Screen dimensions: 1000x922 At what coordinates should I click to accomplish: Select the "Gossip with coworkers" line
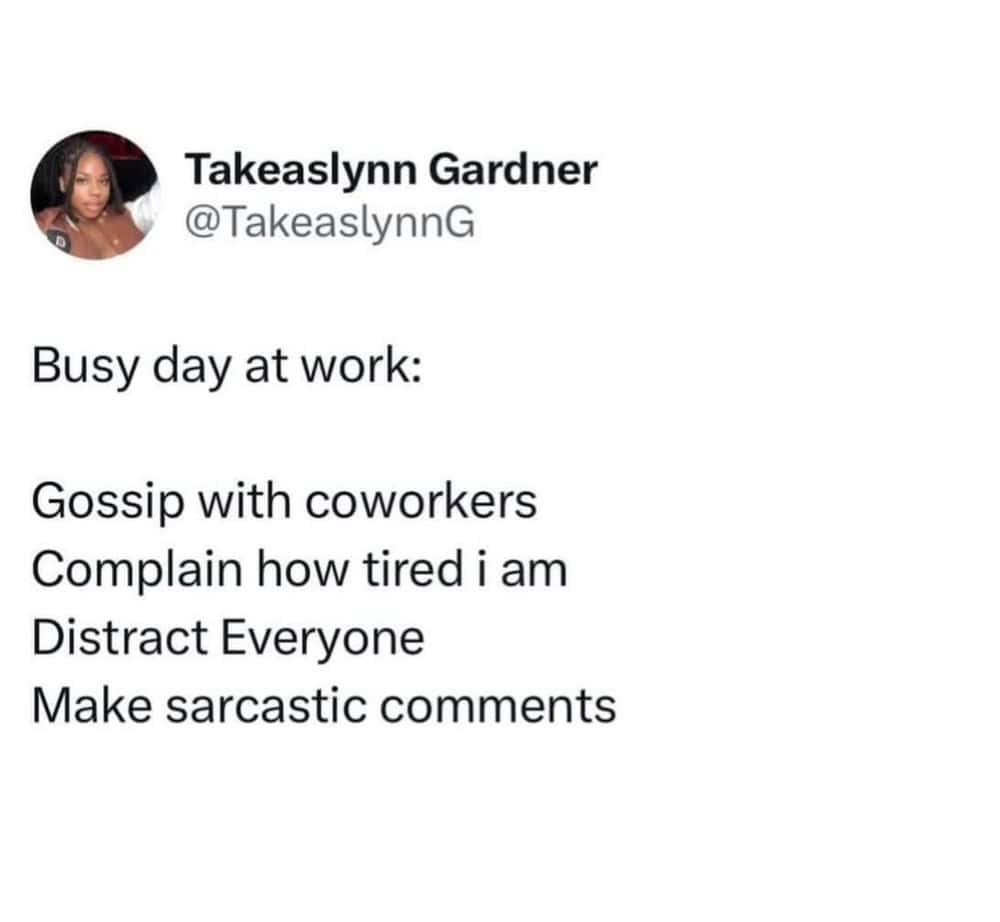284,502
